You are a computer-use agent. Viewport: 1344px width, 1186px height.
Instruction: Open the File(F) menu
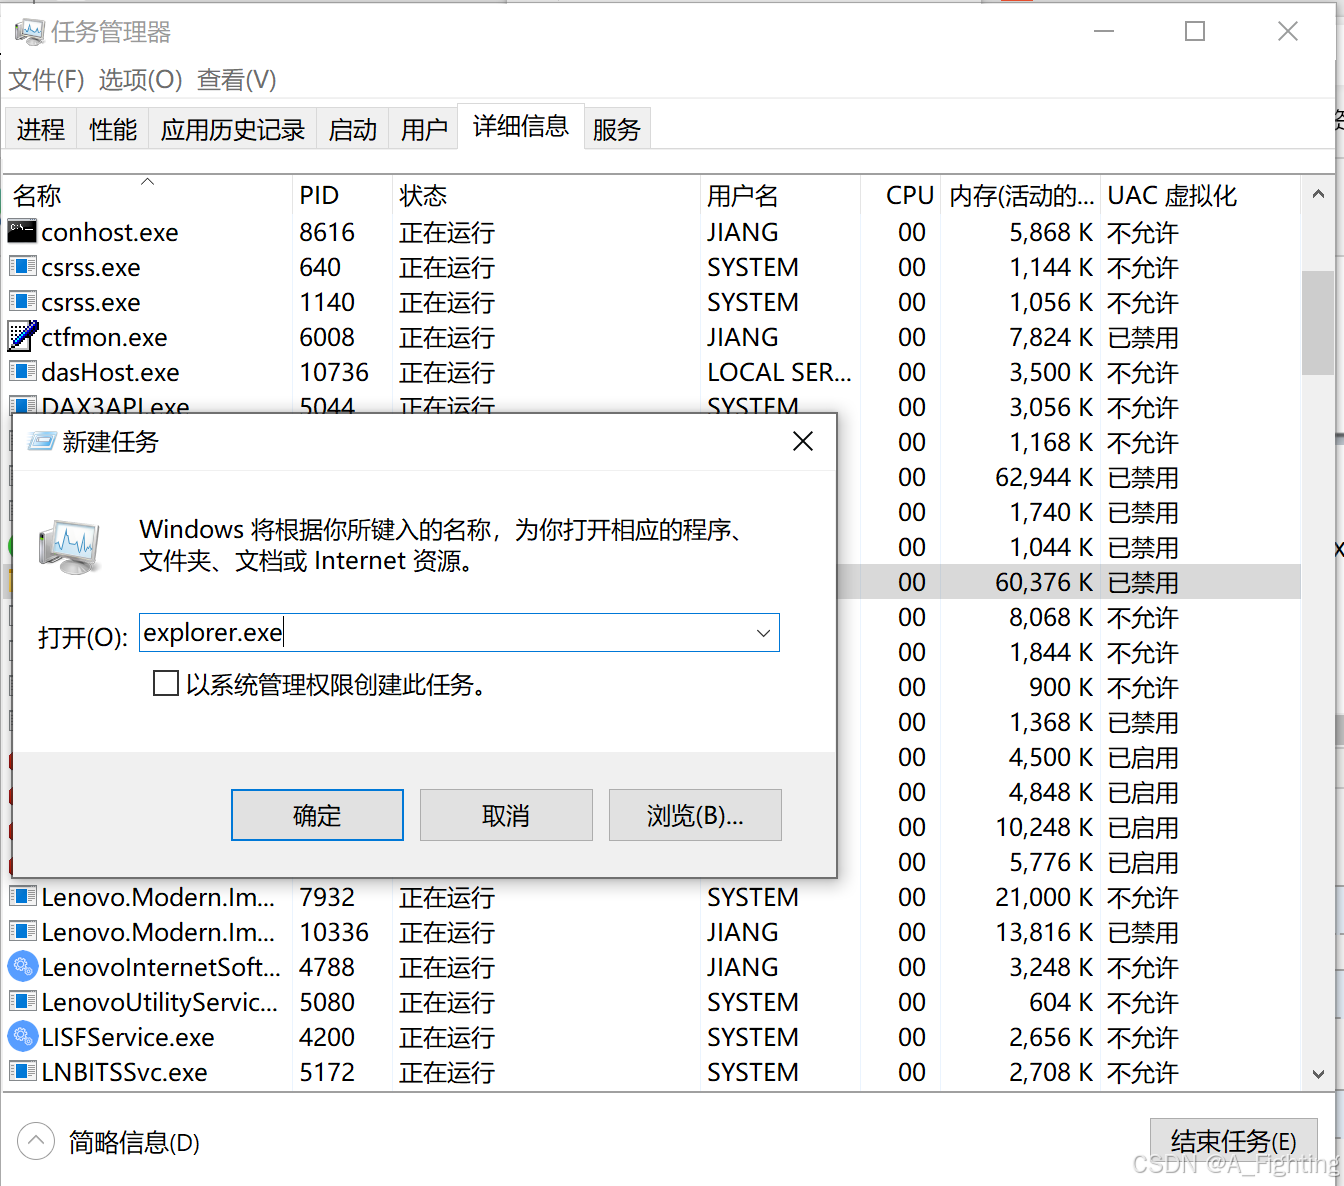(x=46, y=80)
